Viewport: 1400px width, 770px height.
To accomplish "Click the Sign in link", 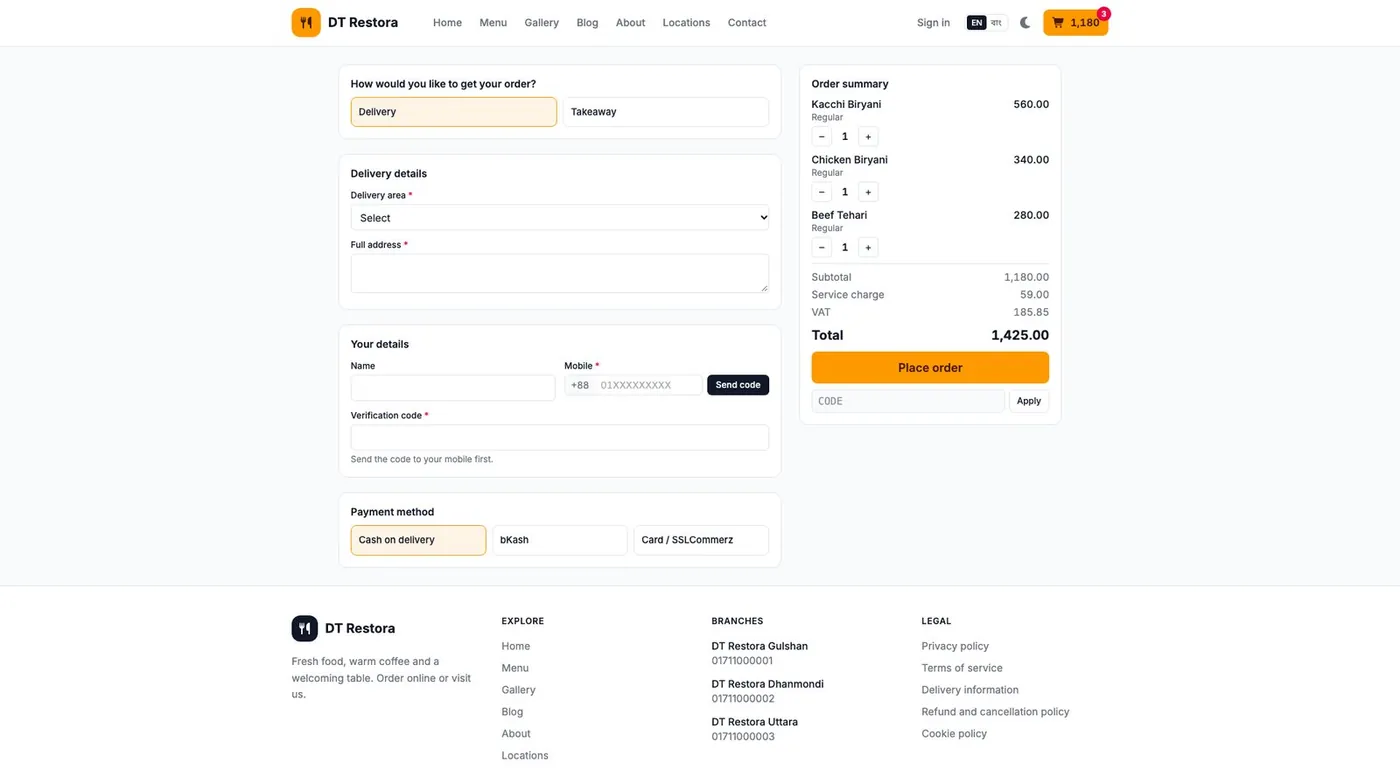I will click(x=933, y=23).
